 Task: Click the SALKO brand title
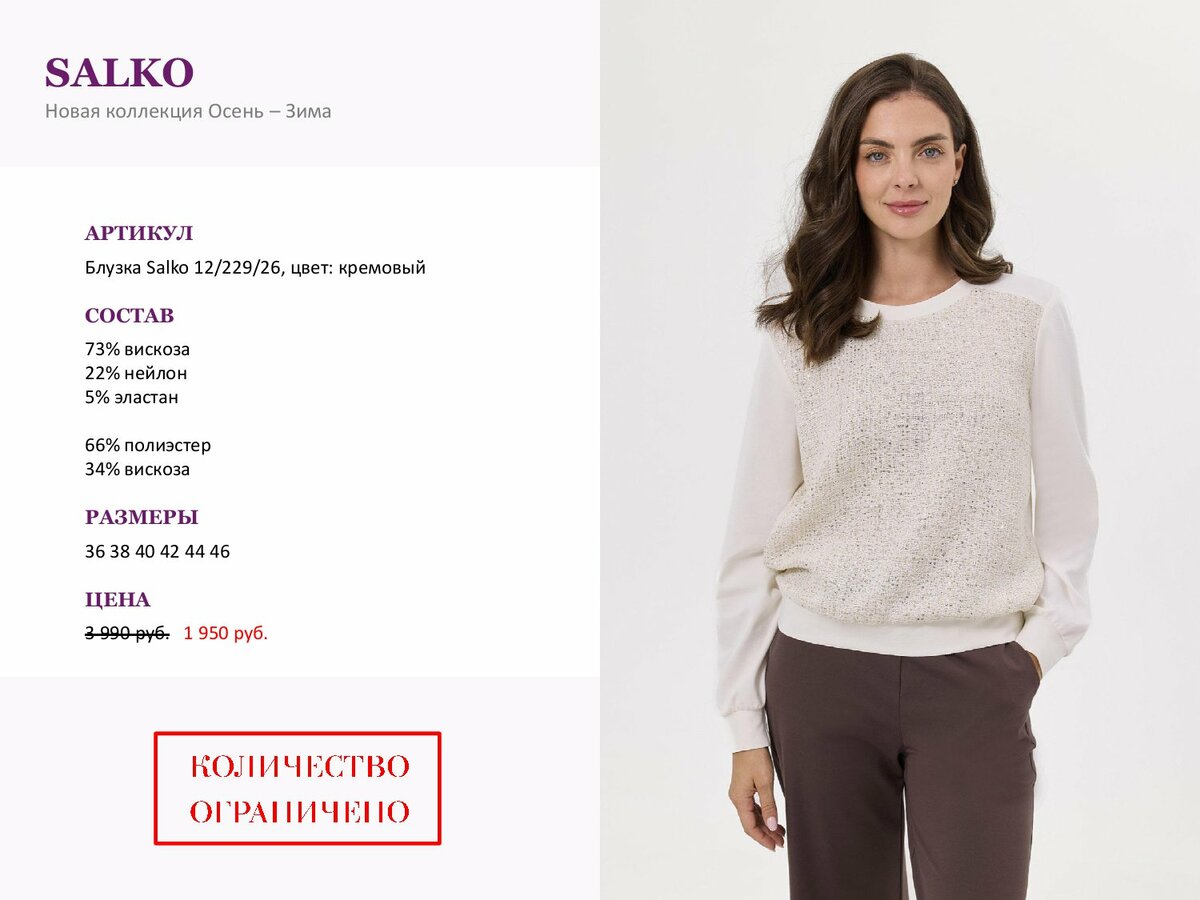click(x=119, y=73)
